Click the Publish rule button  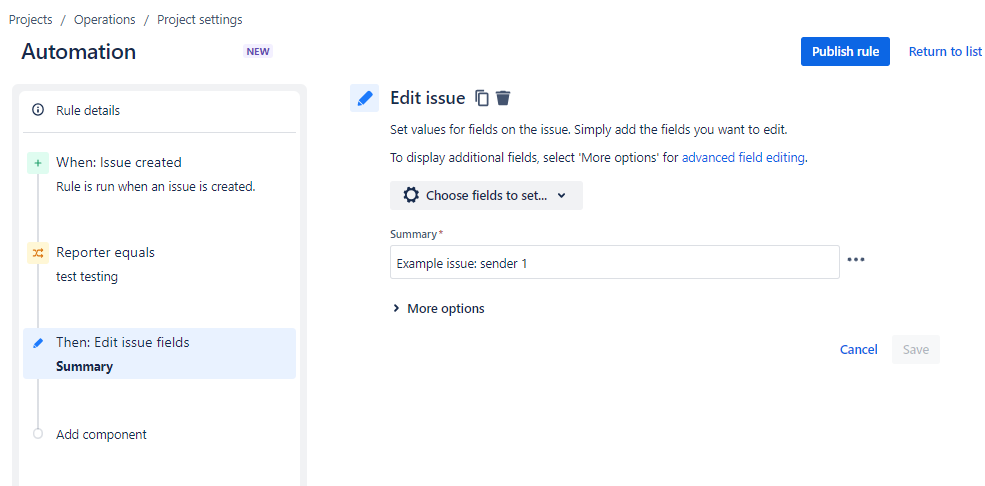point(845,51)
